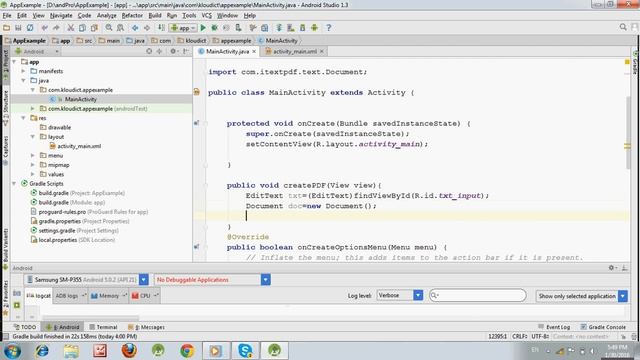Collapse the Gradle Scripts node
The width and height of the screenshot is (640, 360).
pos(14,184)
